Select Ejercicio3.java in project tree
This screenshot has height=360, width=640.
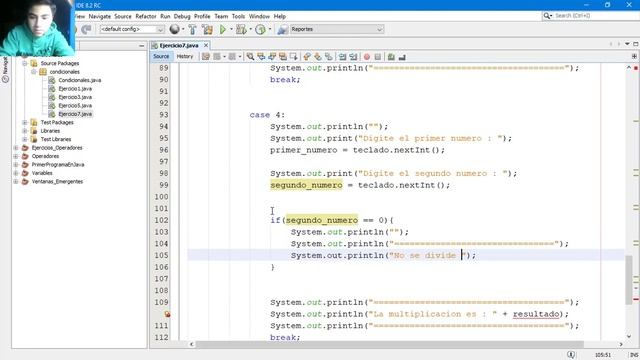[75, 97]
